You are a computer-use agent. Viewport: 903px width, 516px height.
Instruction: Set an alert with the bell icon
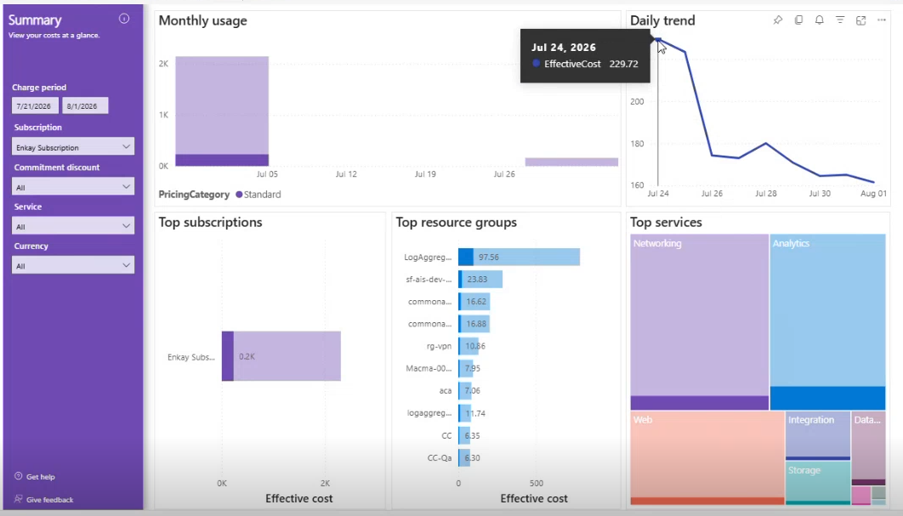pyautogui.click(x=819, y=20)
